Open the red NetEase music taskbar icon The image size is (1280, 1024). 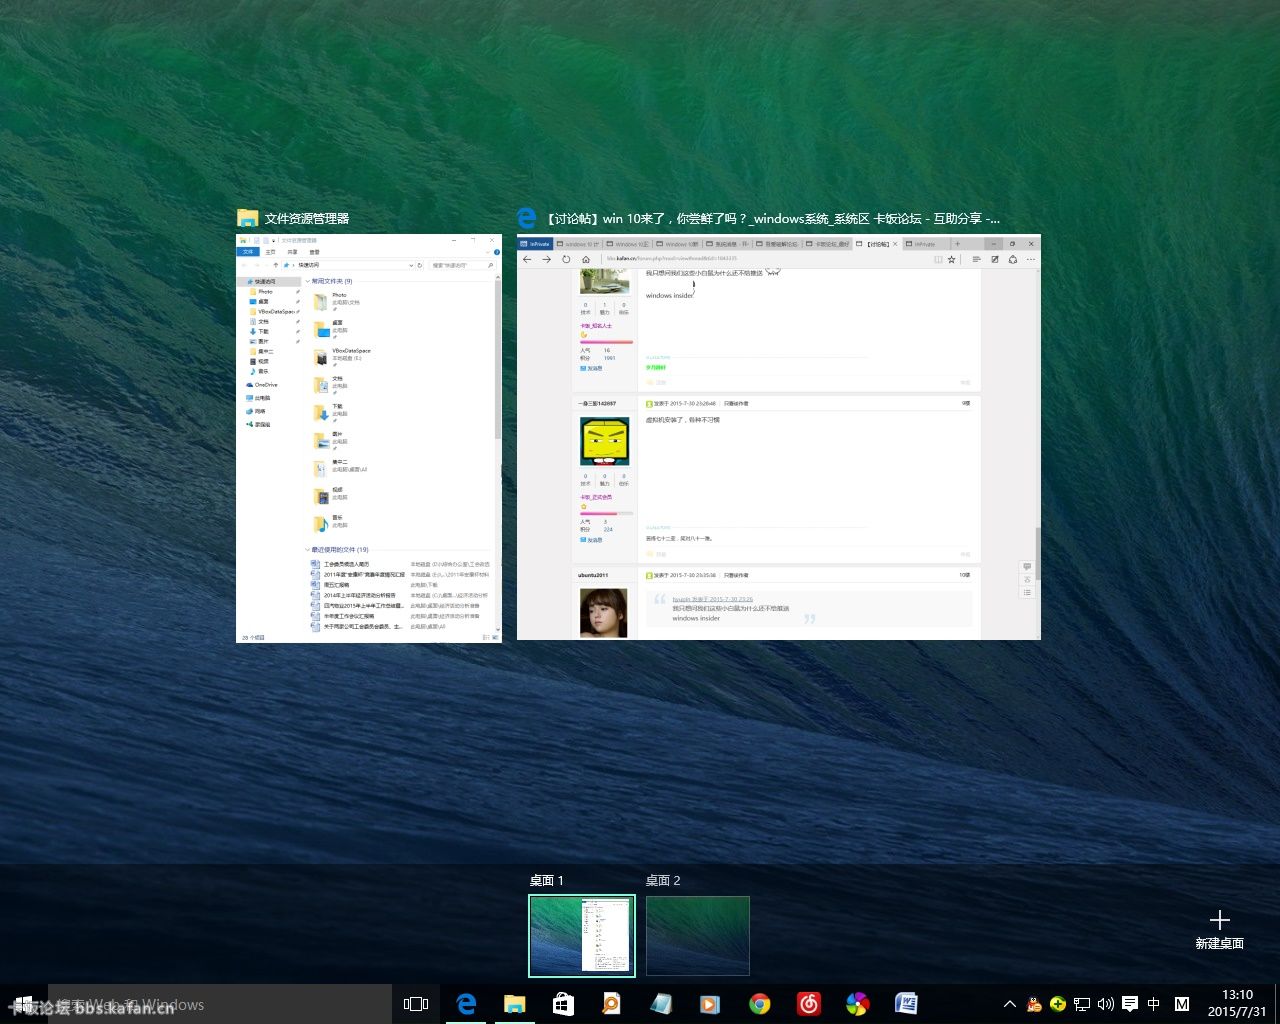808,1004
